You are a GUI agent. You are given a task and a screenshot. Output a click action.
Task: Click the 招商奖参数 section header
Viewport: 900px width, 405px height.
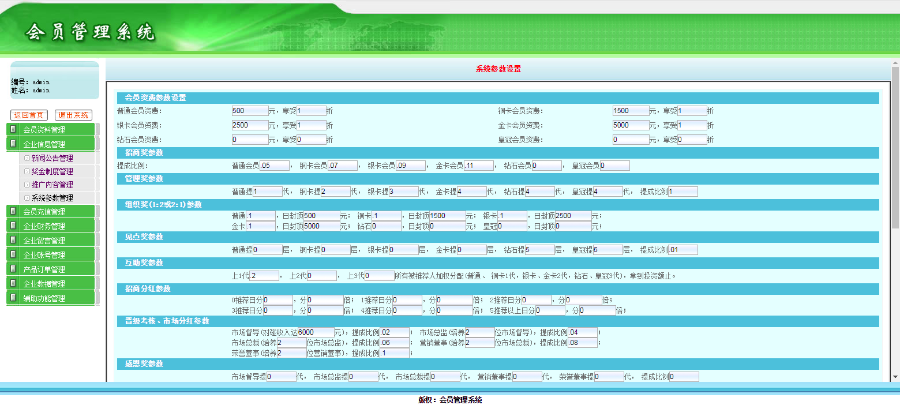pos(497,153)
